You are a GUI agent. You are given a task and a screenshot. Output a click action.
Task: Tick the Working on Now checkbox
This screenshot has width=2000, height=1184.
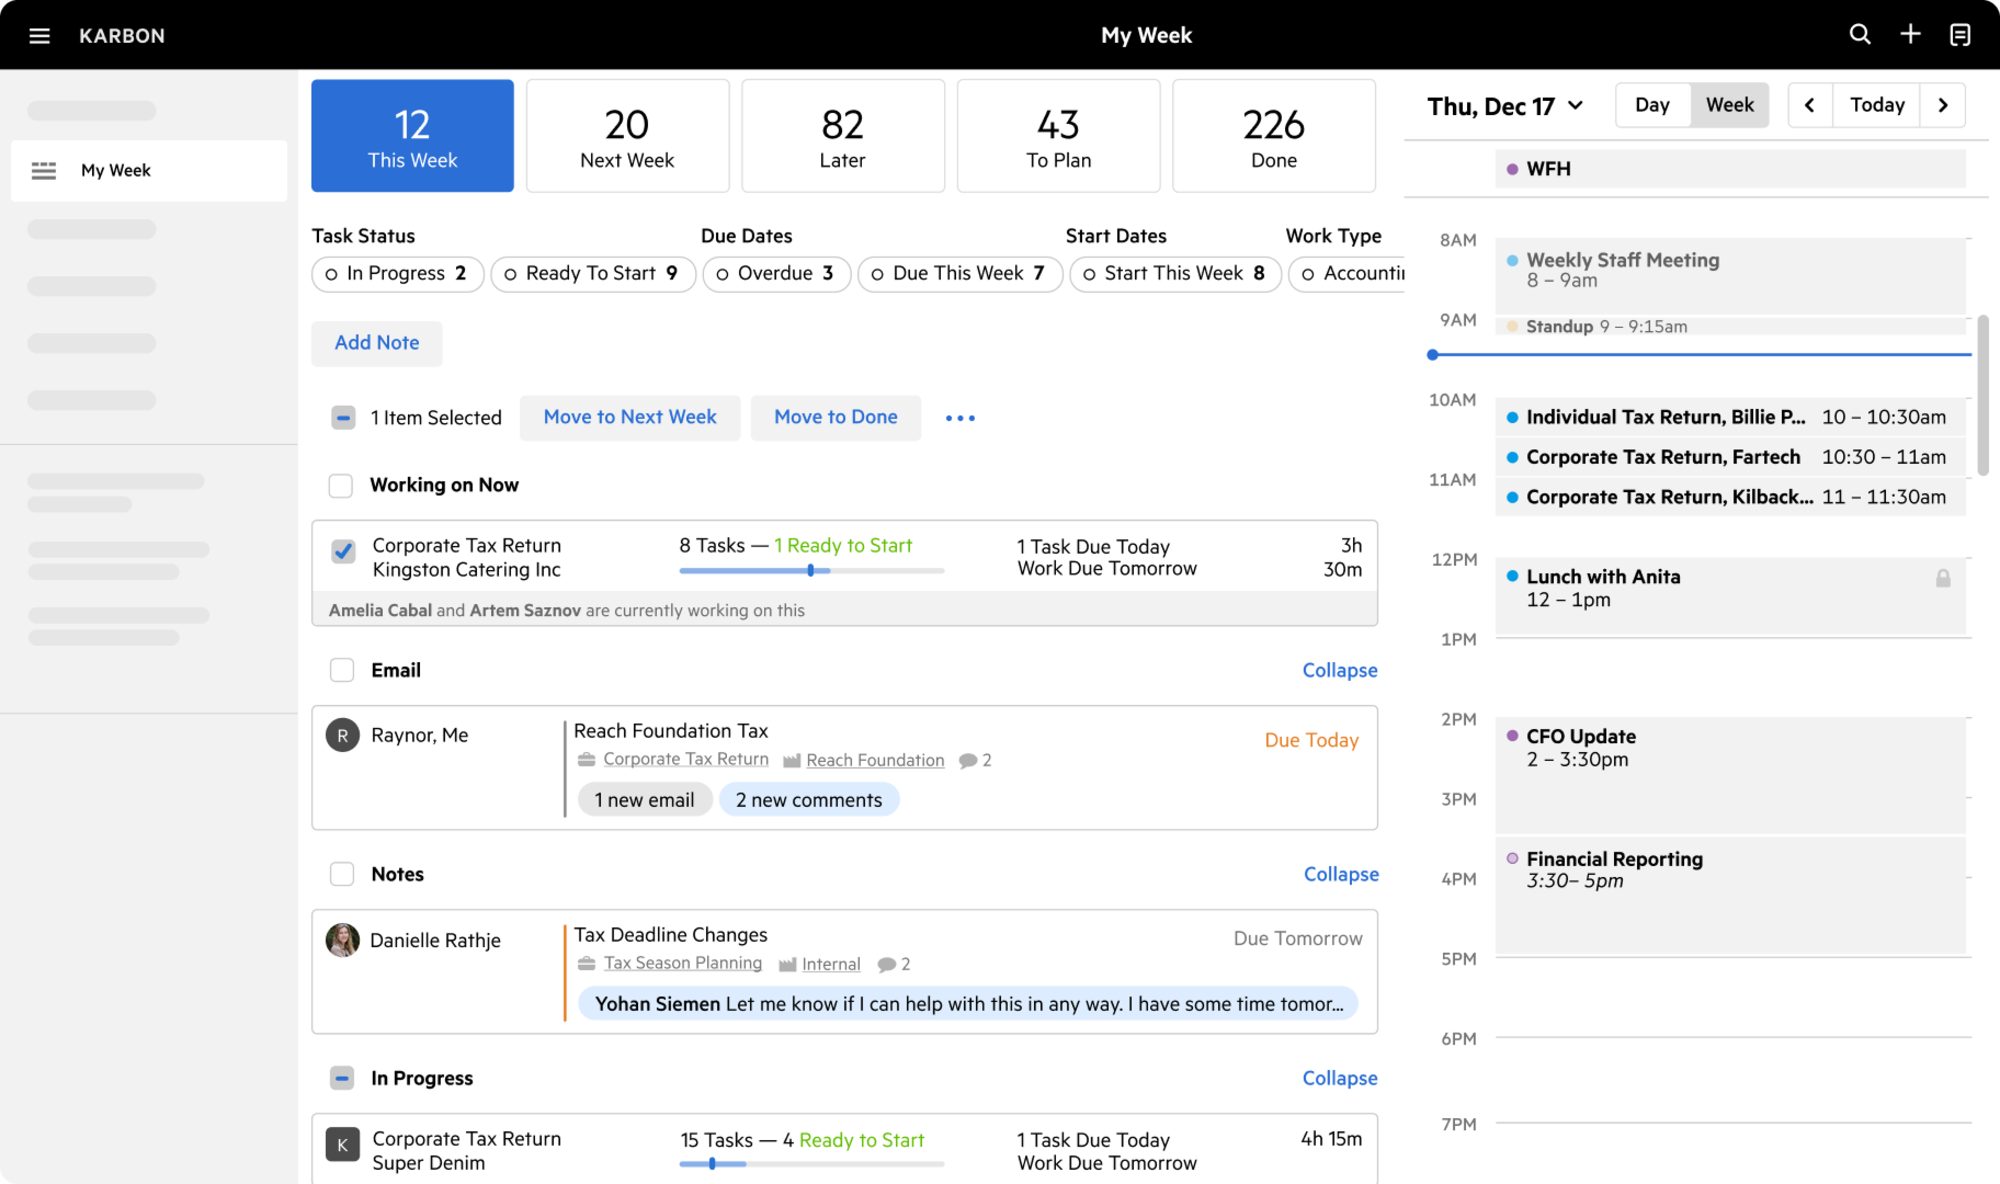coord(341,485)
